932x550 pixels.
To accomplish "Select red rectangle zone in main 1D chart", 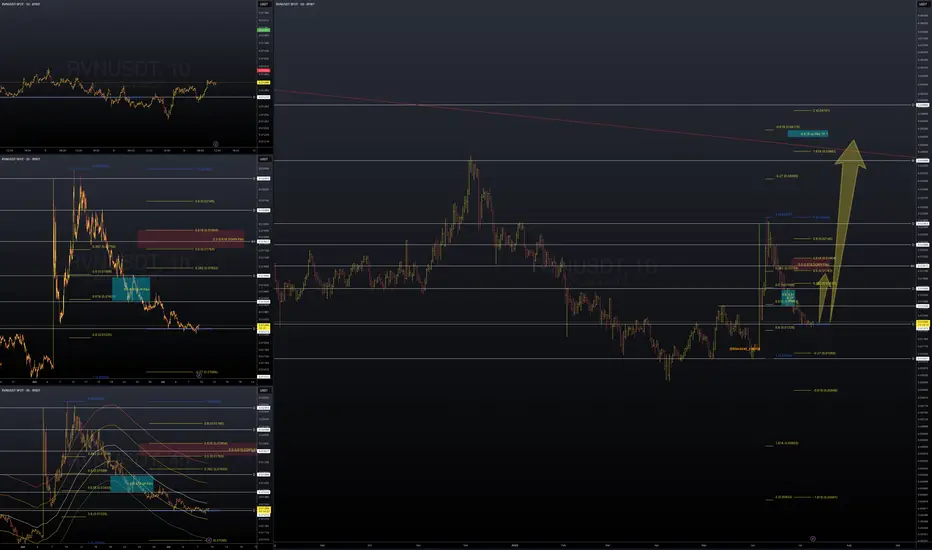I will [x=811, y=264].
